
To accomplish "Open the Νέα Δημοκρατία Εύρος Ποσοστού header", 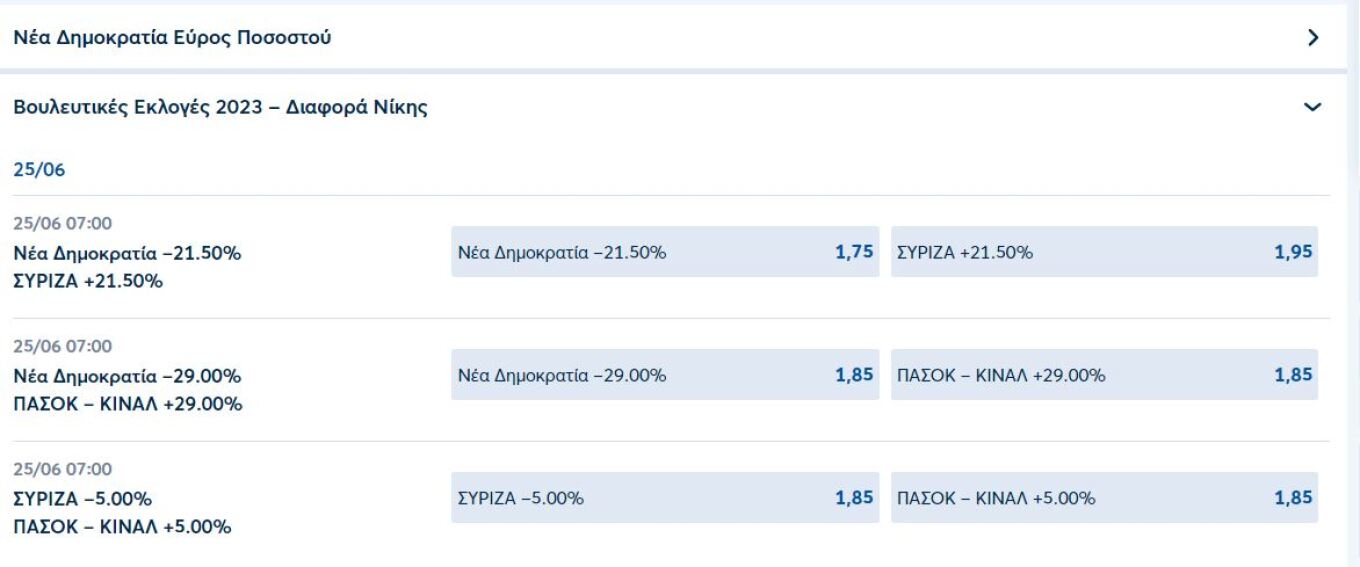I will [x=172, y=39].
